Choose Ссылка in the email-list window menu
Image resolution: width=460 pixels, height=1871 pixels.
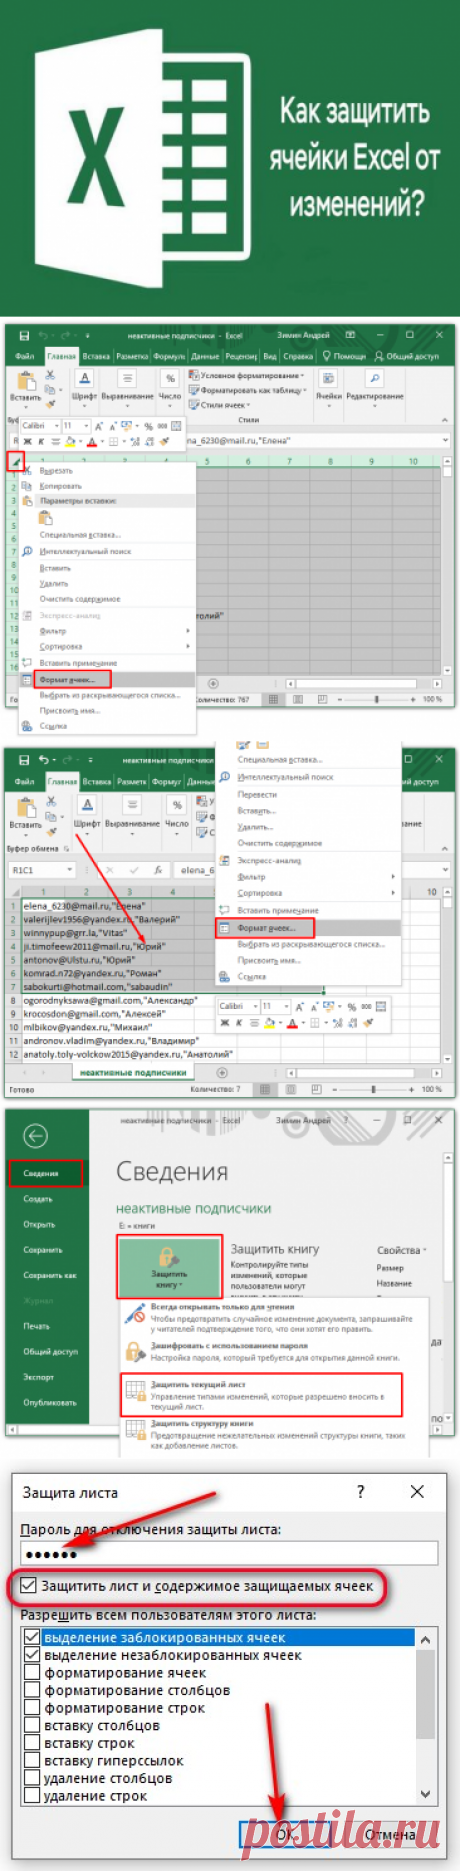(252, 977)
